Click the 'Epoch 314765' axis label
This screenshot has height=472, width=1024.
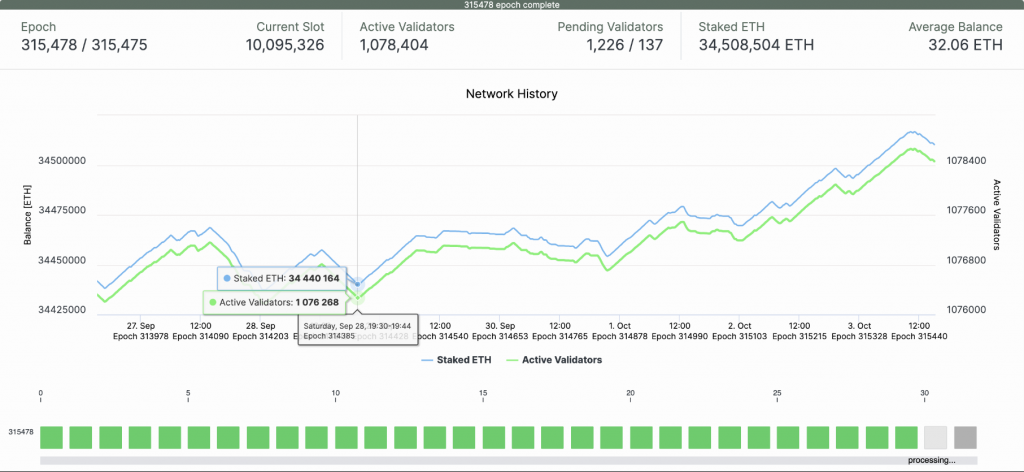[560, 336]
